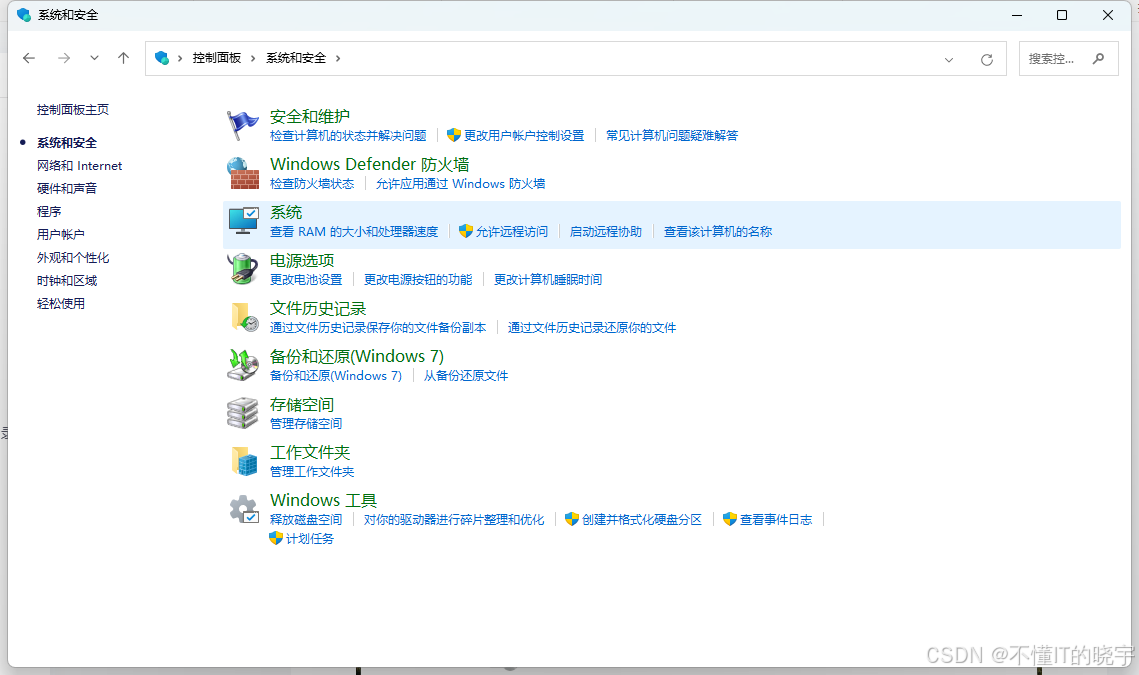This screenshot has width=1139, height=675.
Task: Click the shield icon beside 创建并格式化硬盘分区
Action: [x=572, y=519]
